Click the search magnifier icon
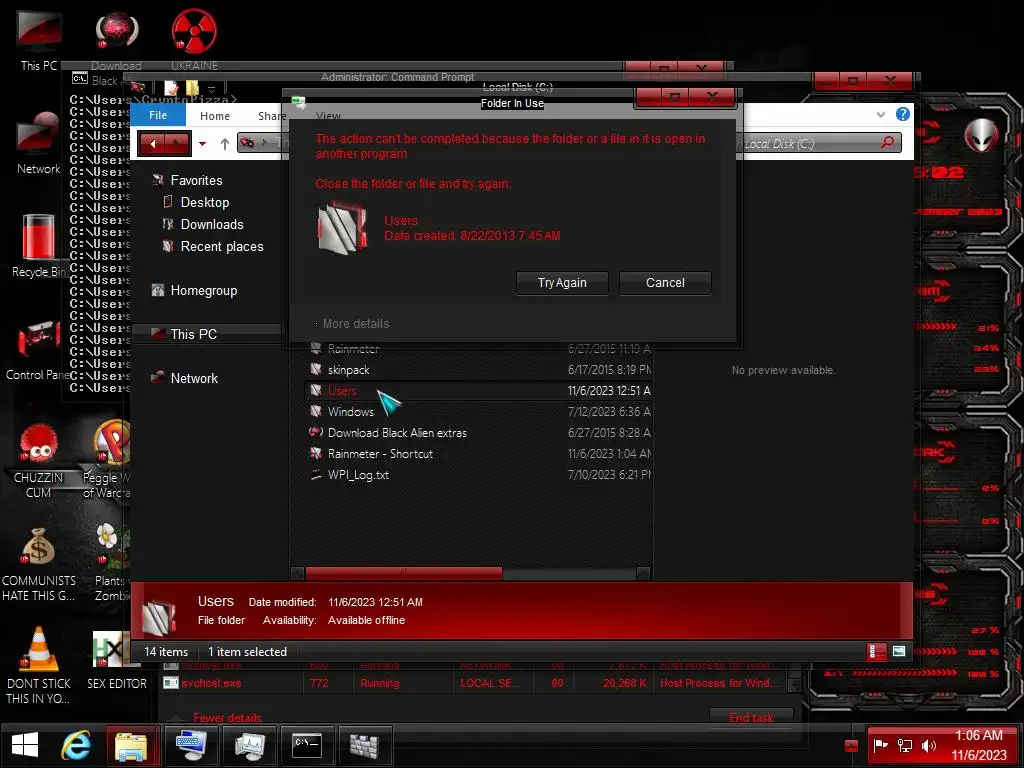Screen dimensions: 1024x768 pos(888,142)
